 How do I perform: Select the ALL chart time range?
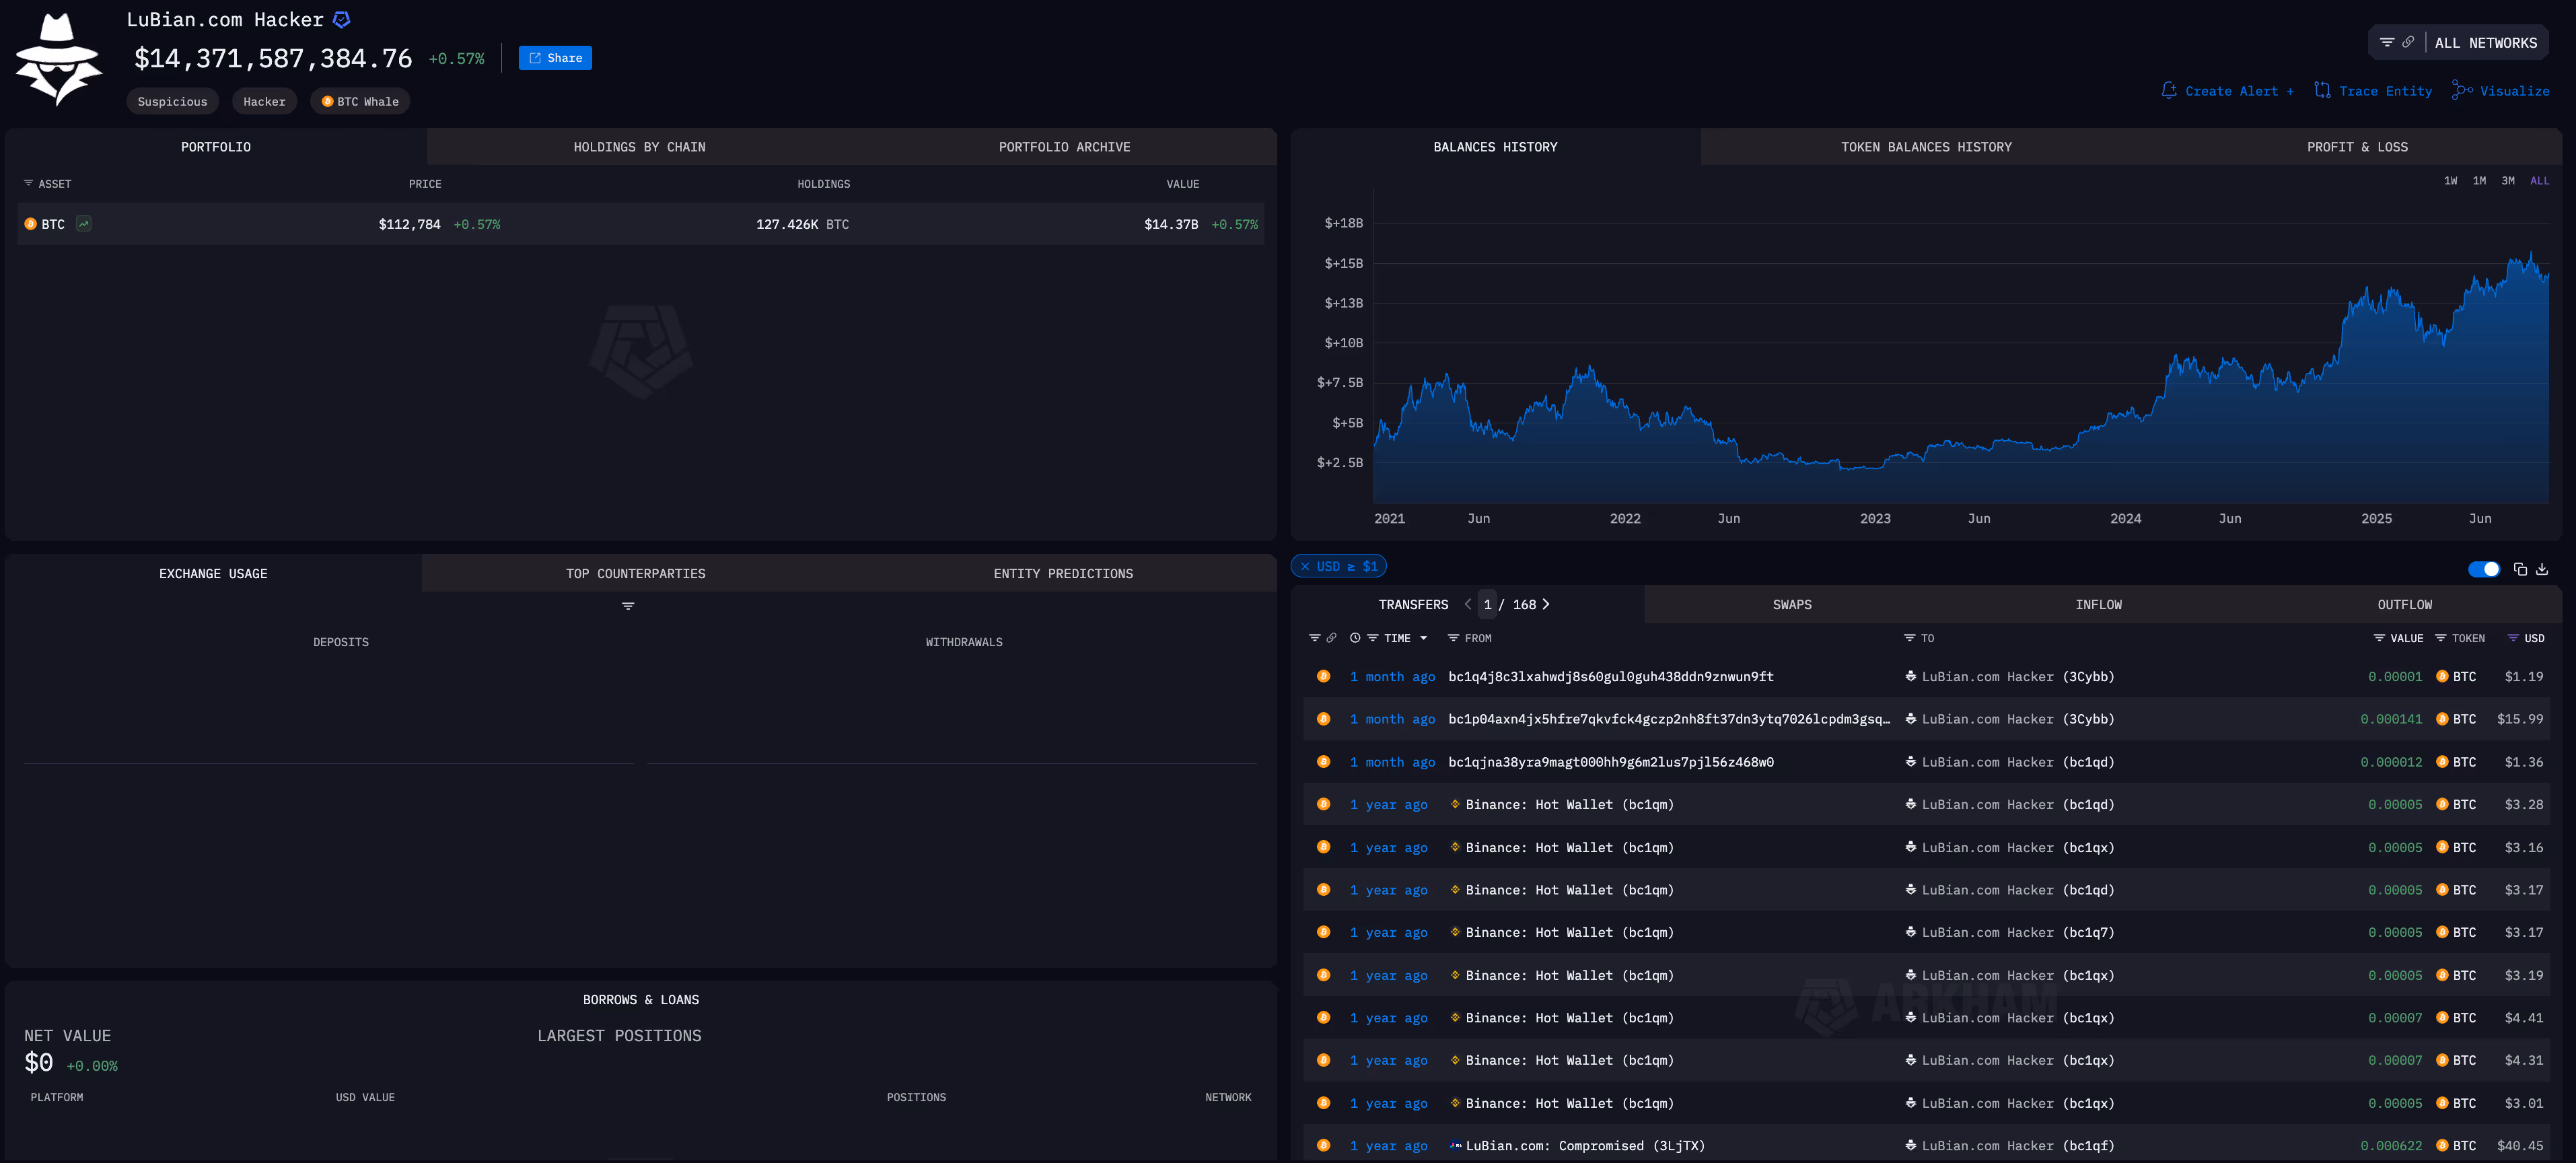point(2539,181)
